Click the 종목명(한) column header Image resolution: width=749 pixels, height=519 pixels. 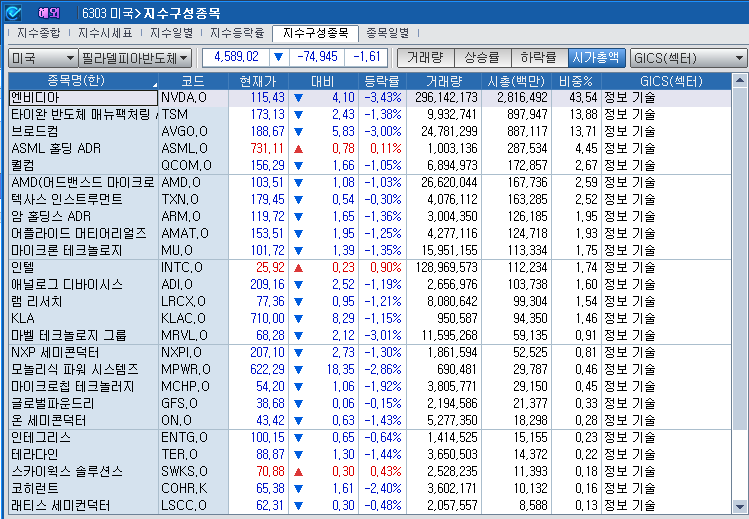(x=84, y=81)
